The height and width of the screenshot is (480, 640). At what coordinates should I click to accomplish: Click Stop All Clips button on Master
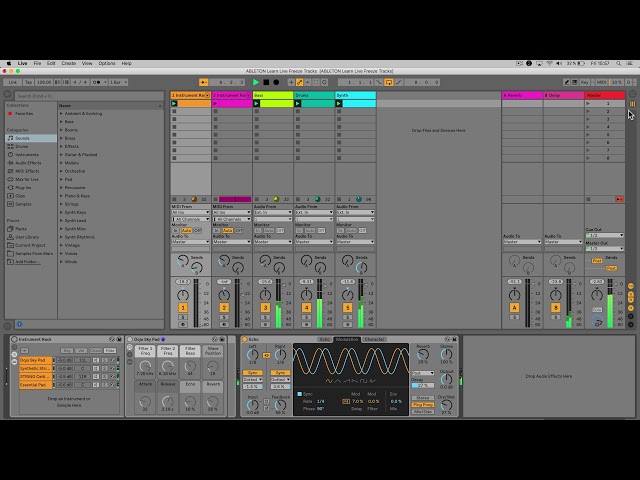pos(589,199)
